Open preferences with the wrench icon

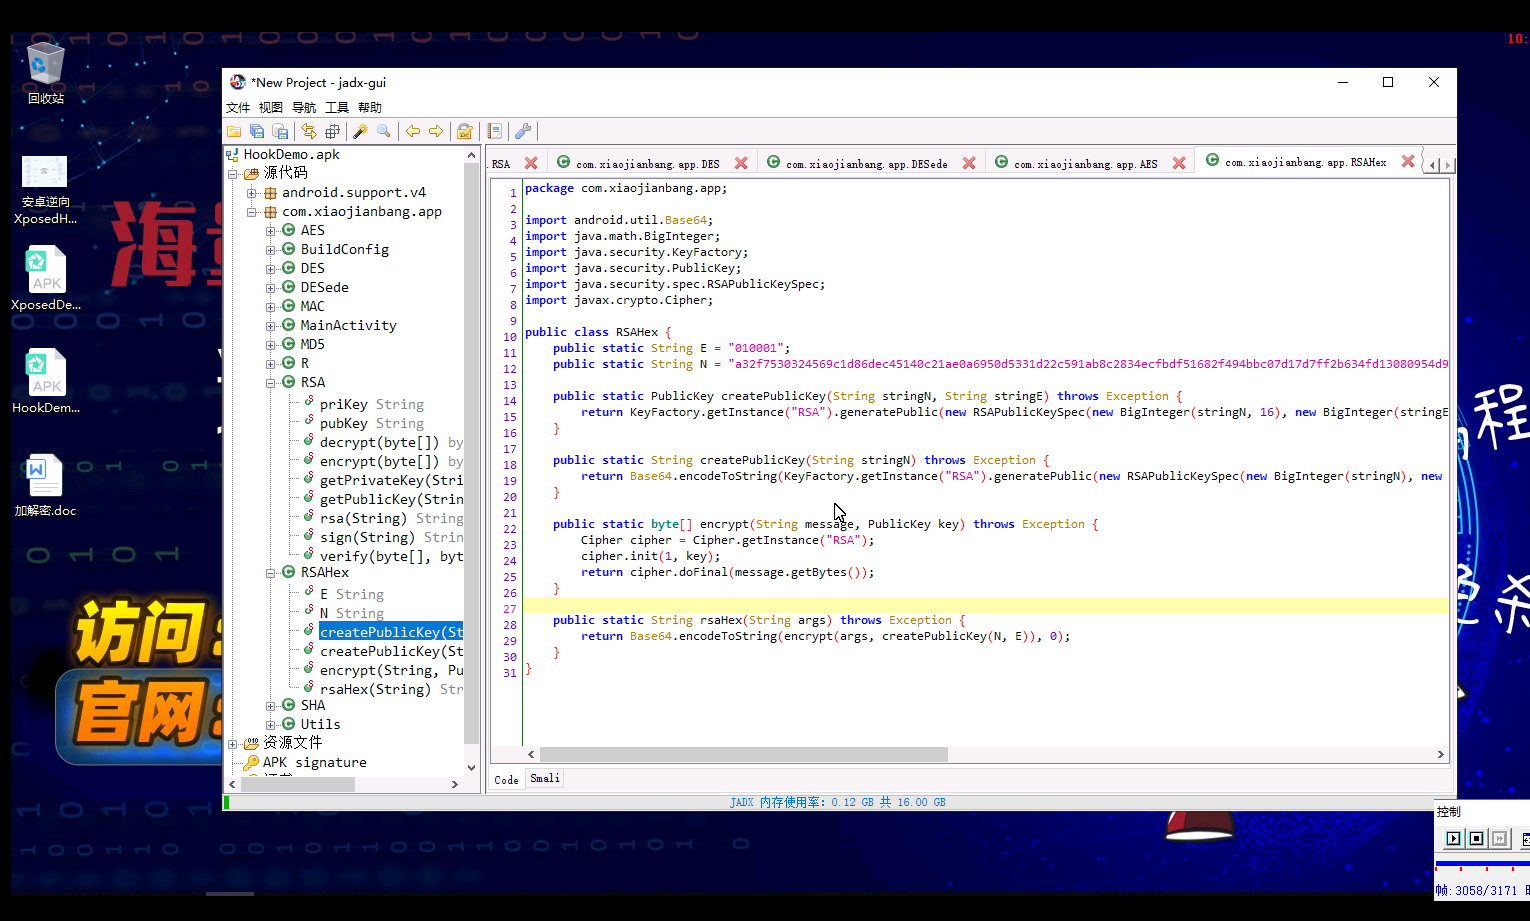coord(523,131)
